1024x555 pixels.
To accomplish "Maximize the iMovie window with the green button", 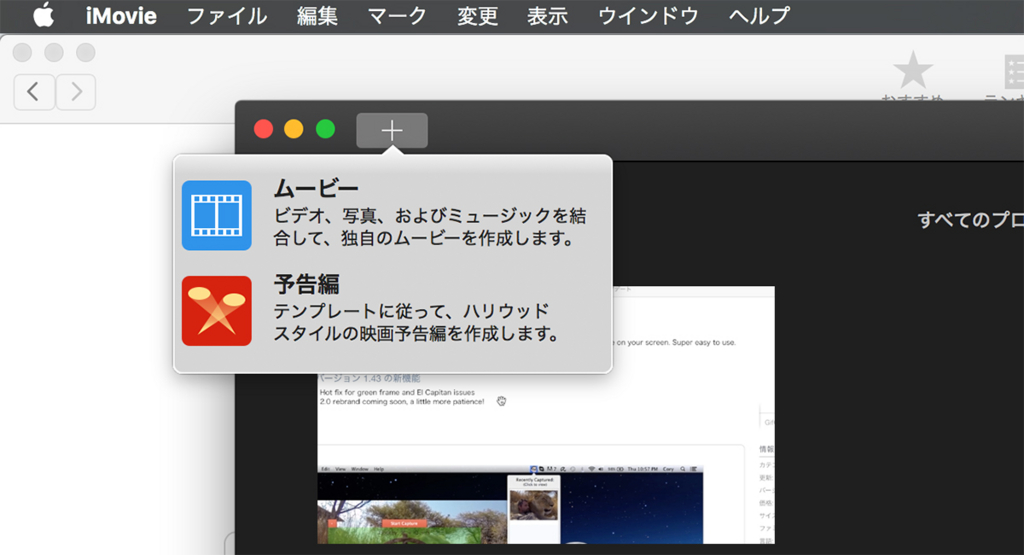I will coord(325,129).
